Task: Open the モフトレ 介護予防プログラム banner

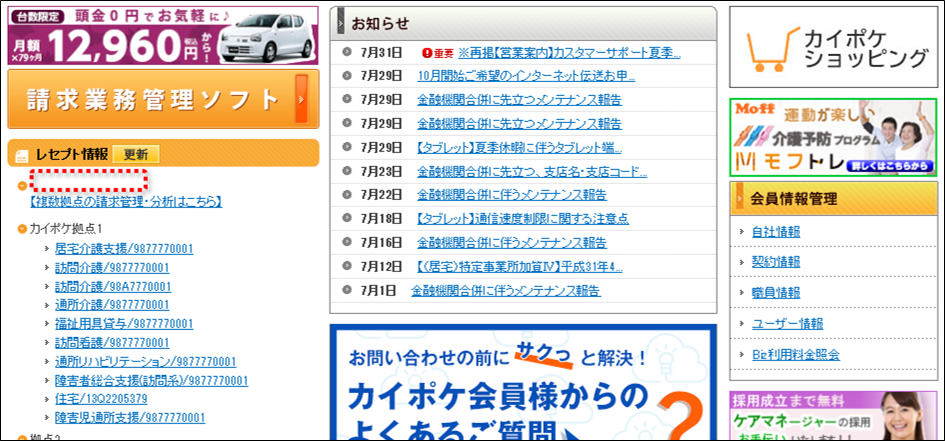Action: tap(834, 137)
